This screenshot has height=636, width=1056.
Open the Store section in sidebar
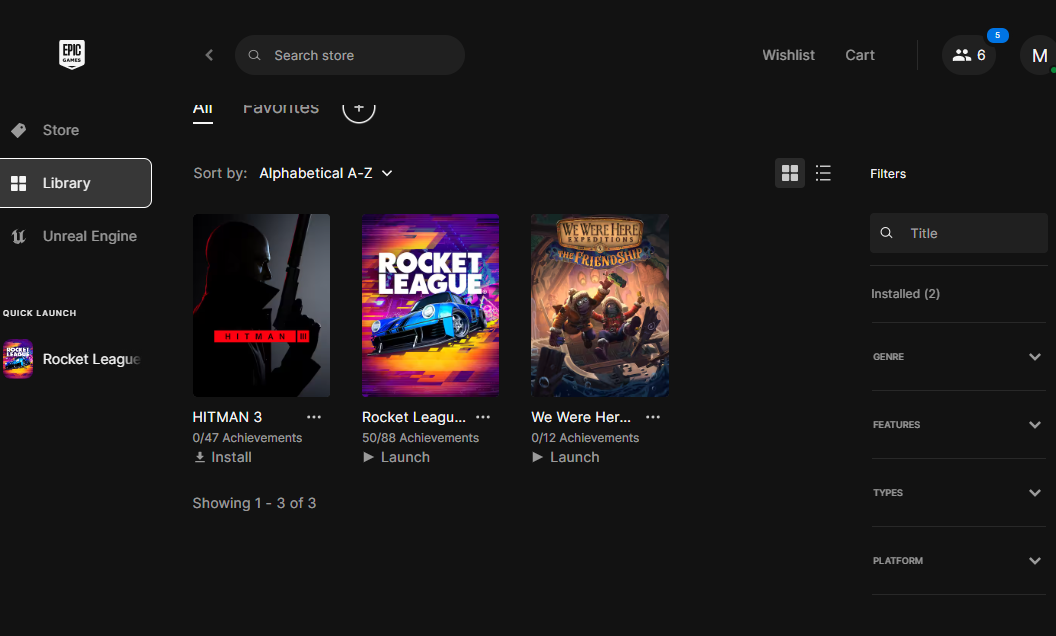pyautogui.click(x=61, y=130)
